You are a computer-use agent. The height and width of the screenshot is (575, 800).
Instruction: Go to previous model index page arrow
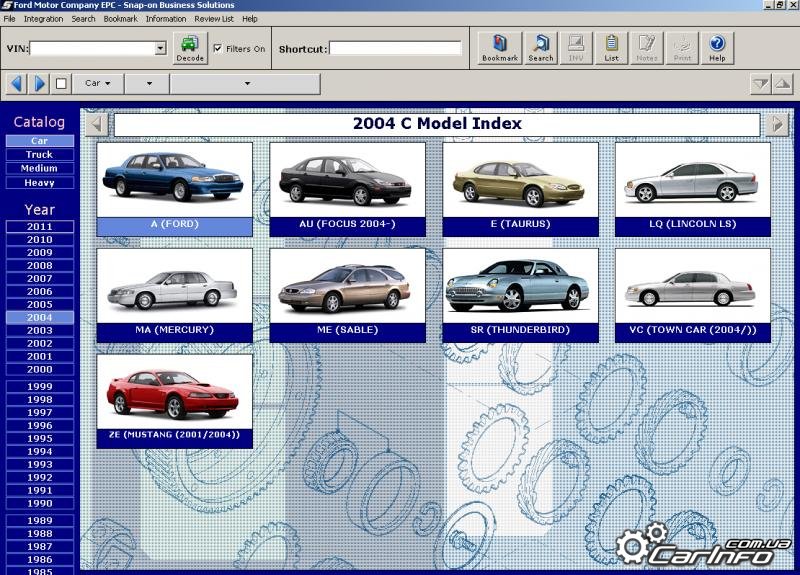pos(97,124)
